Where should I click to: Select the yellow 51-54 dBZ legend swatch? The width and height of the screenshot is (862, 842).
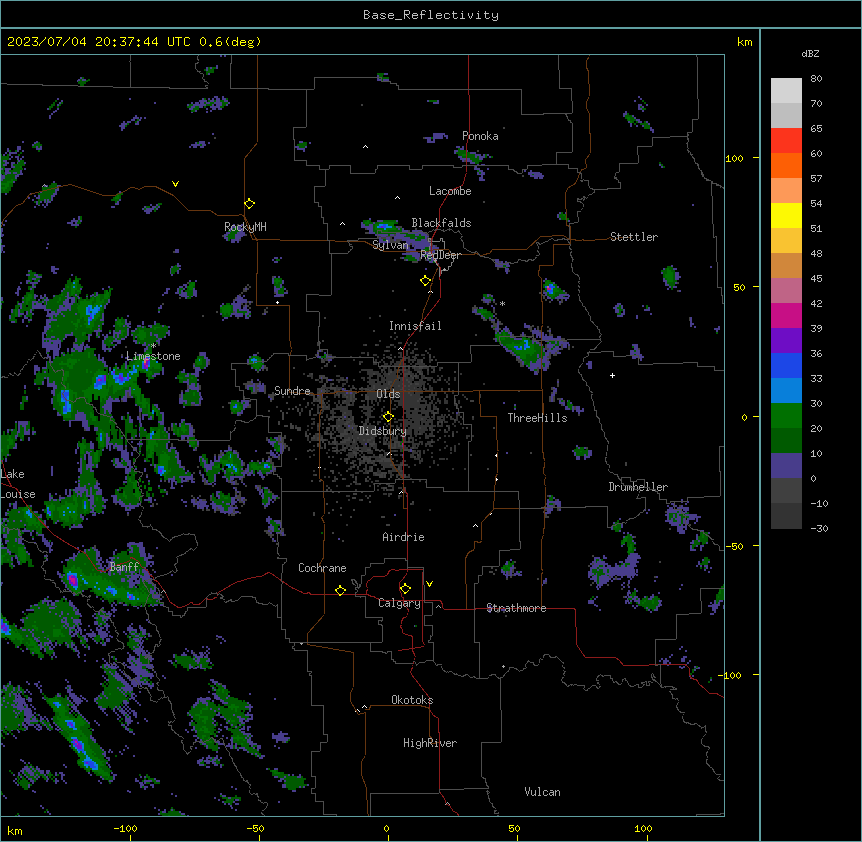click(786, 215)
